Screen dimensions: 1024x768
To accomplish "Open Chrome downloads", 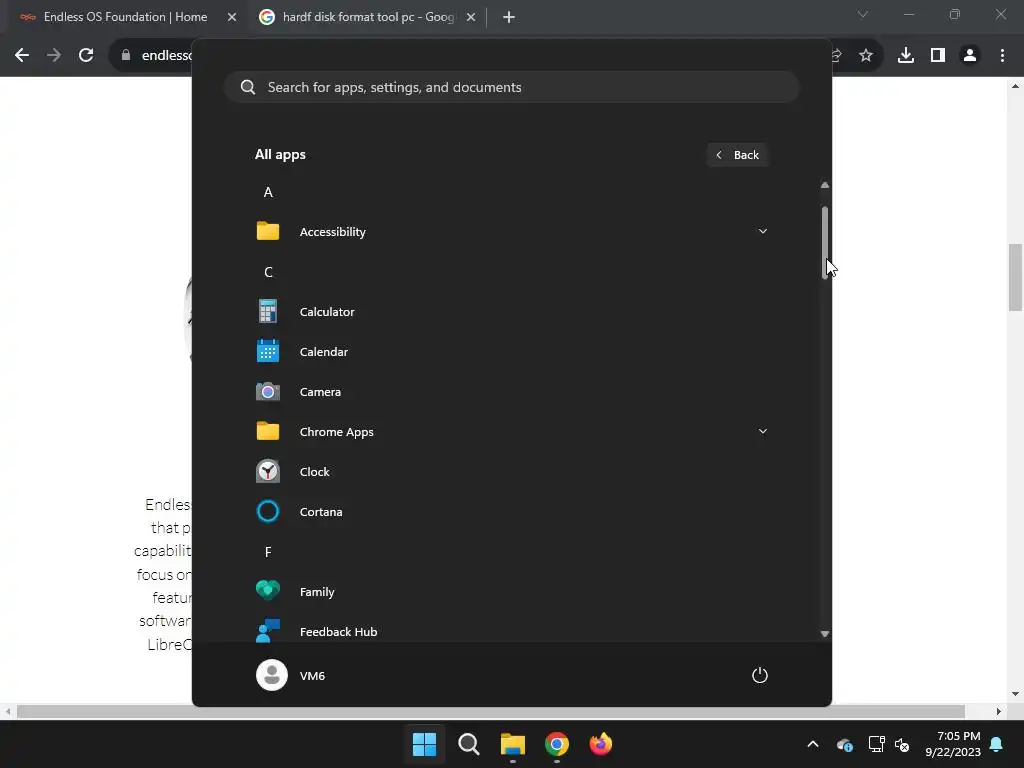I will [x=906, y=56].
